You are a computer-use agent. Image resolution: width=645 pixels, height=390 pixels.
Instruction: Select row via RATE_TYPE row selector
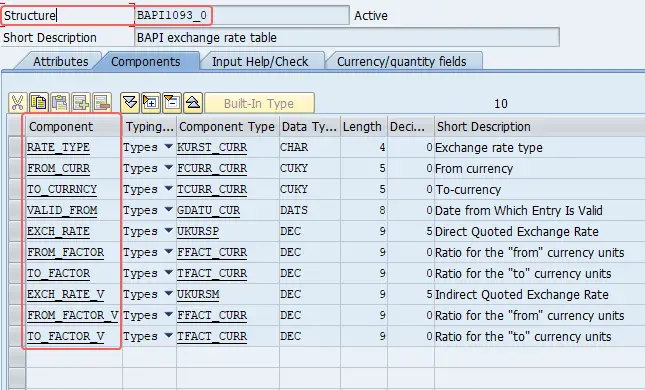pos(17,147)
